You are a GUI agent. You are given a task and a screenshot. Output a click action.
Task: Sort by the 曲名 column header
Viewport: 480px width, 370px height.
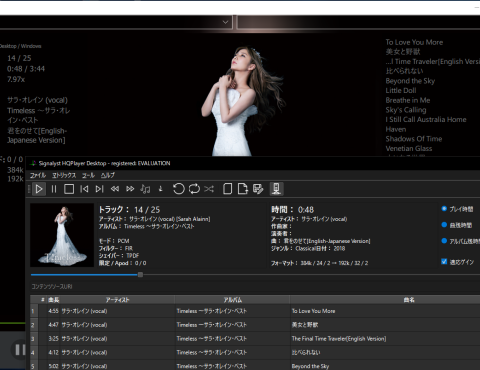click(x=409, y=300)
